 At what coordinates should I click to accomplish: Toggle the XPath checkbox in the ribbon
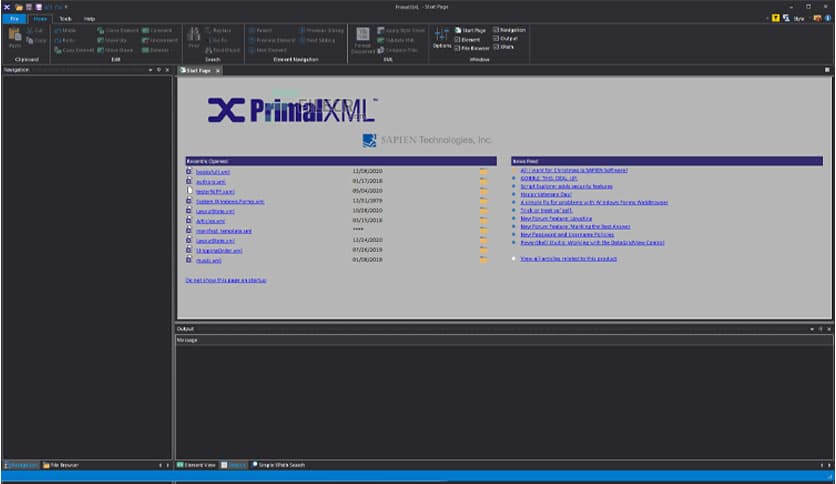496,47
